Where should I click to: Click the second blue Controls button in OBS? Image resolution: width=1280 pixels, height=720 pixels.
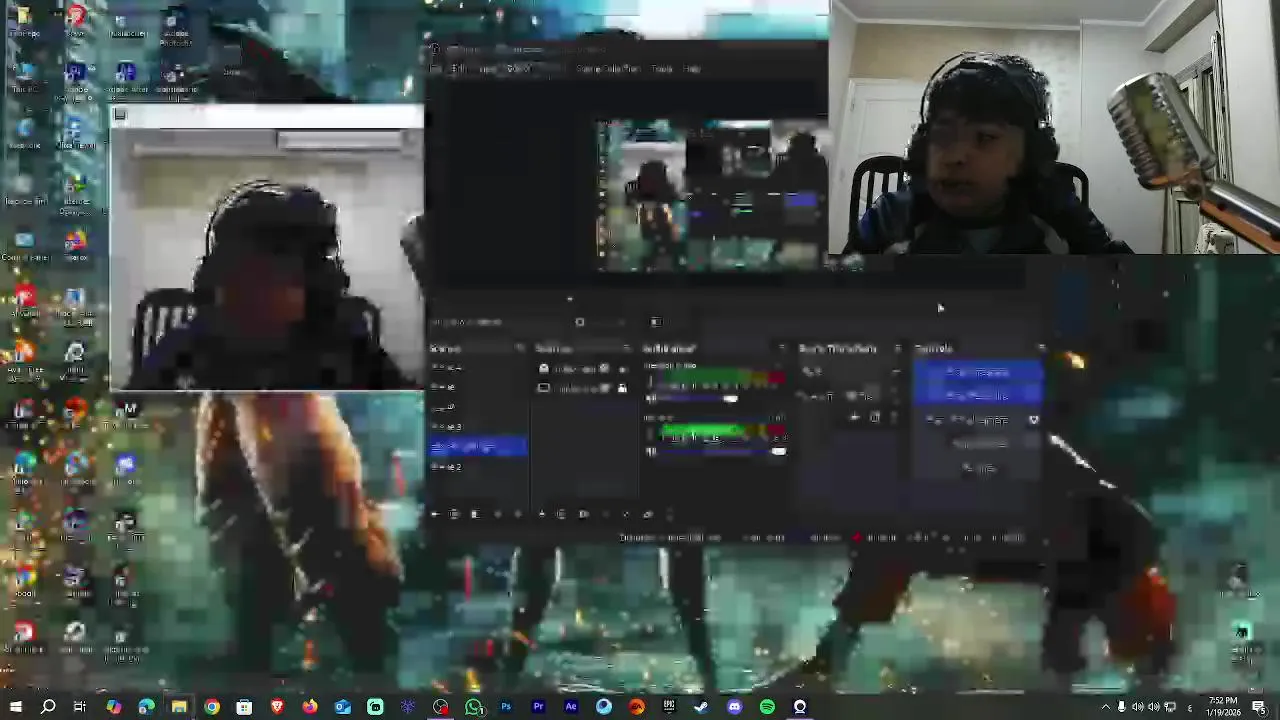979,395
